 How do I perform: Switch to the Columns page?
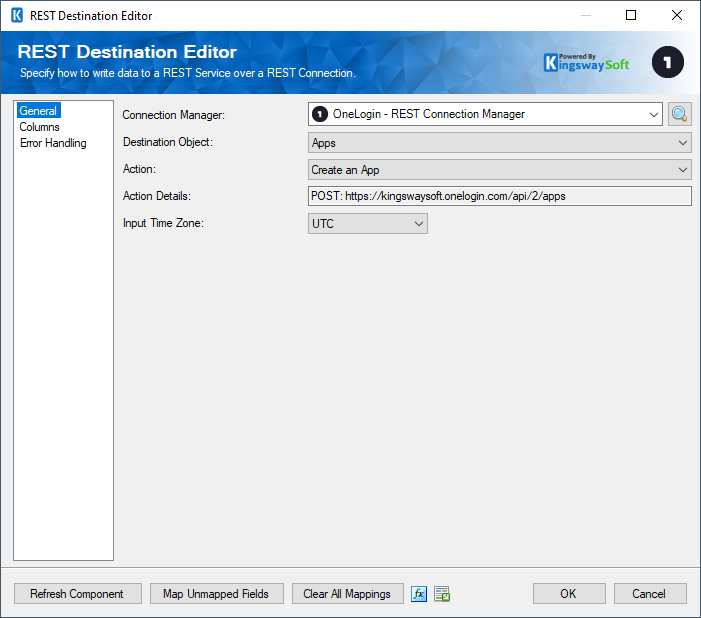(39, 127)
